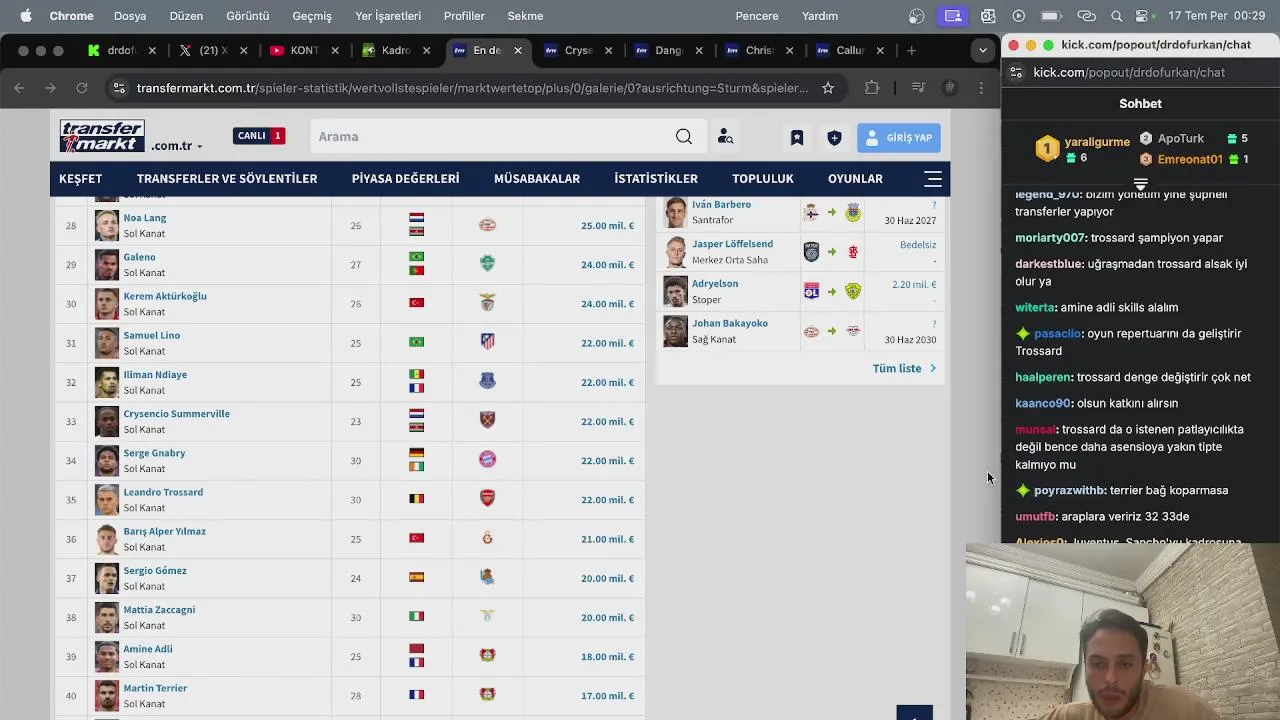Click Emreonat01 in chat leaderboard

click(x=1190, y=159)
